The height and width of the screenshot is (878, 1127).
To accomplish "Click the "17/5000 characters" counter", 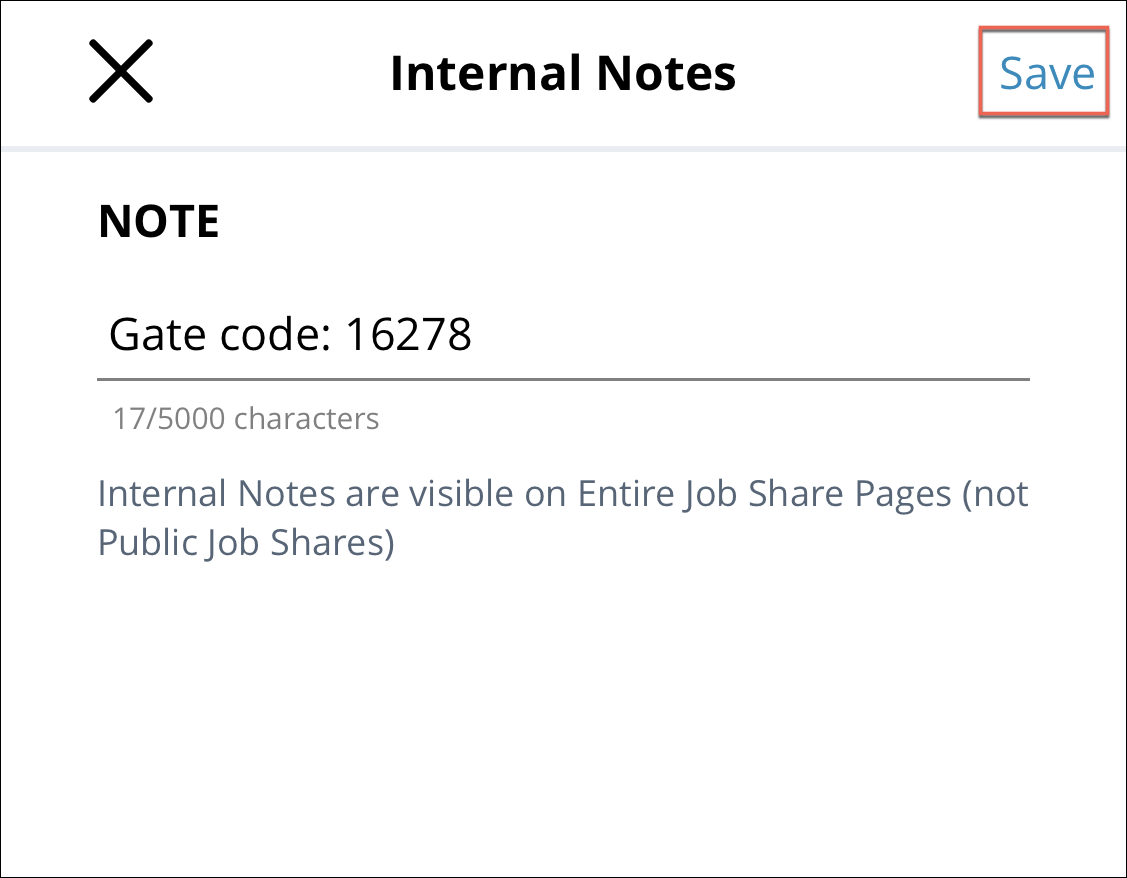I will (x=246, y=418).
